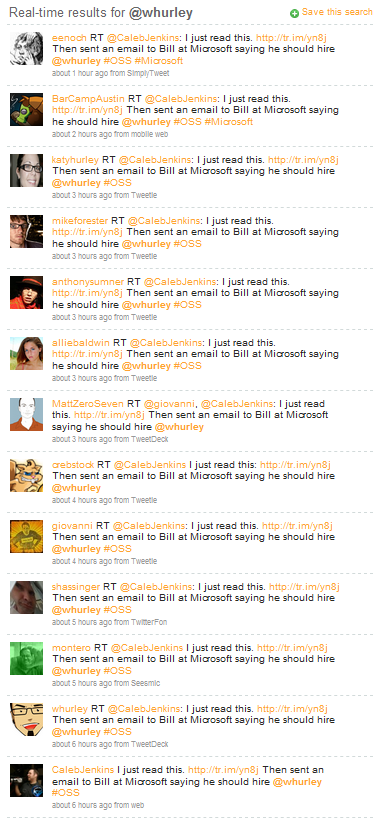Click @whurley mention in crebstock's tweet
378x819 pixels.
coord(76,488)
